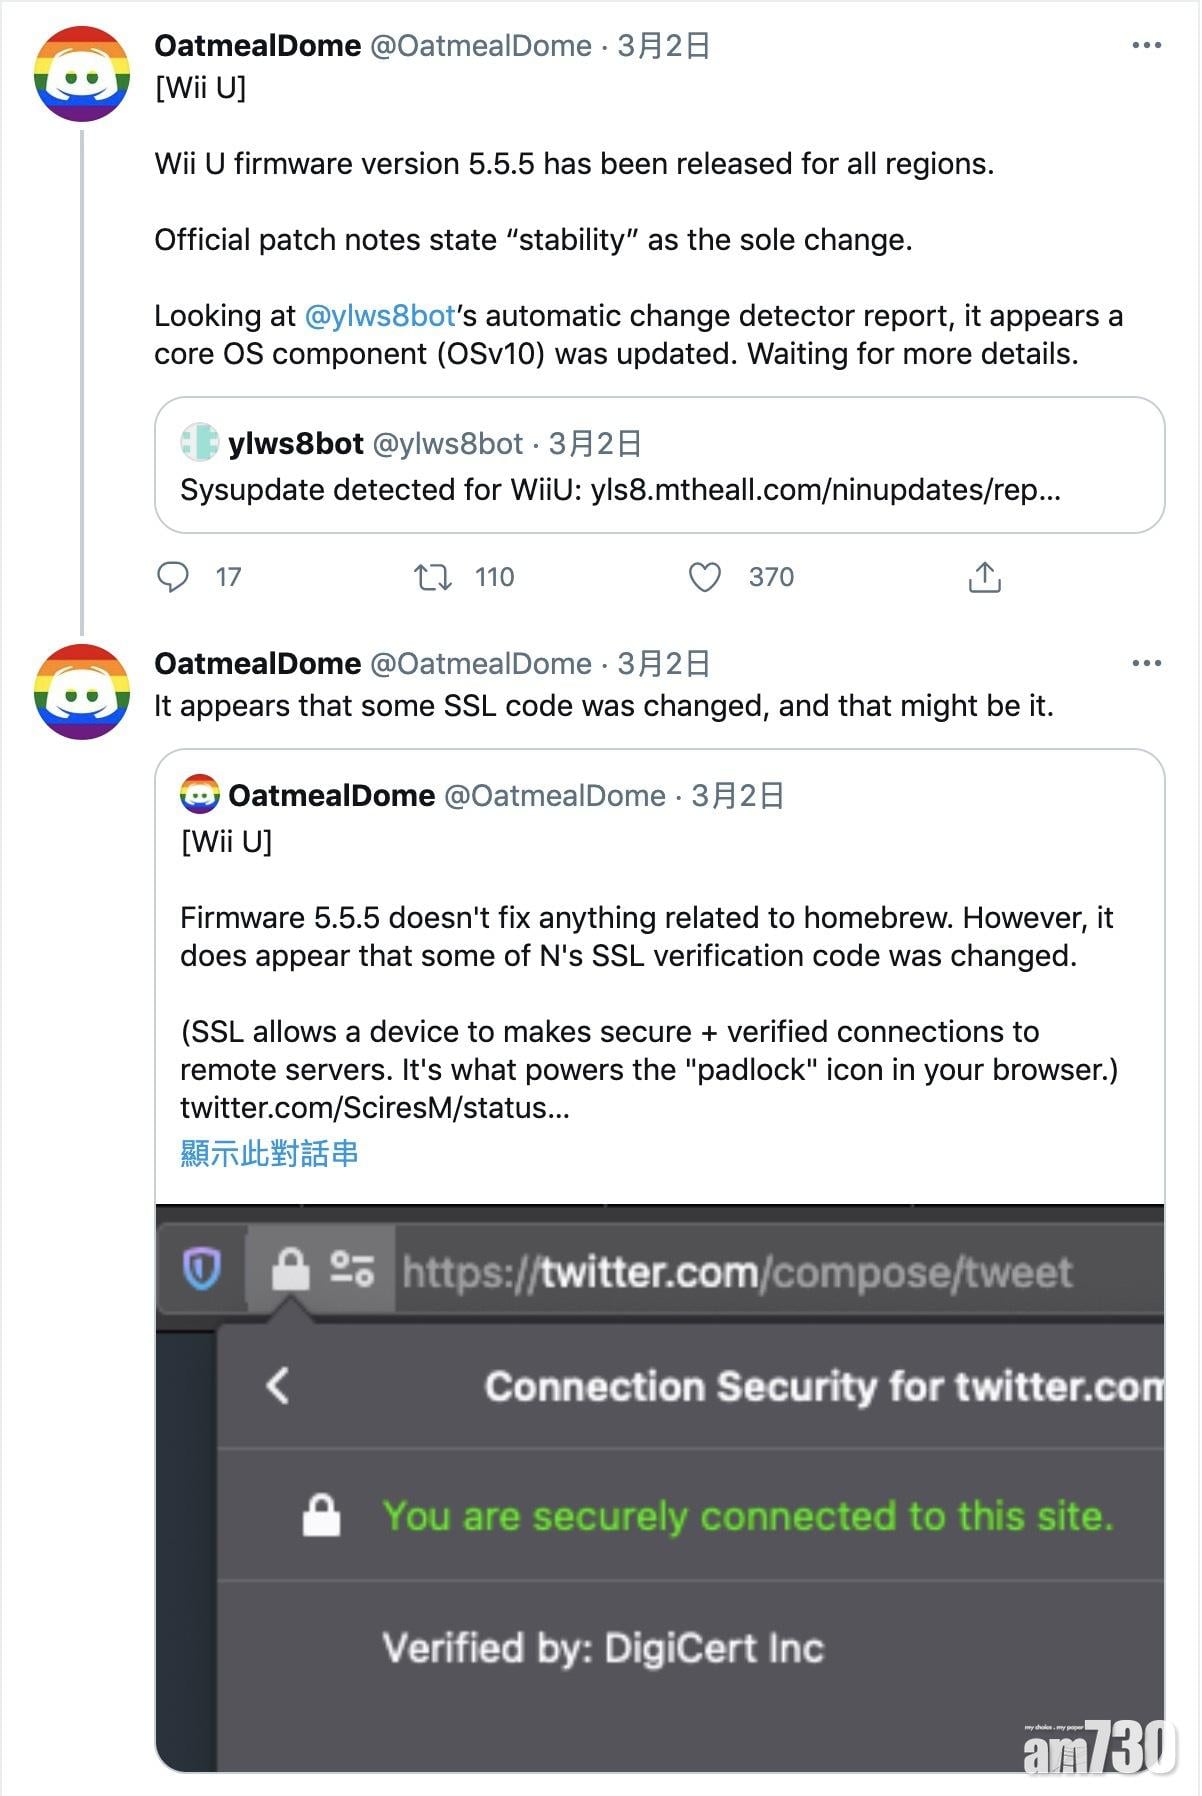Retweet the Wii U firmware tweet
Viewport: 1202px width, 1796px height.
[x=433, y=577]
